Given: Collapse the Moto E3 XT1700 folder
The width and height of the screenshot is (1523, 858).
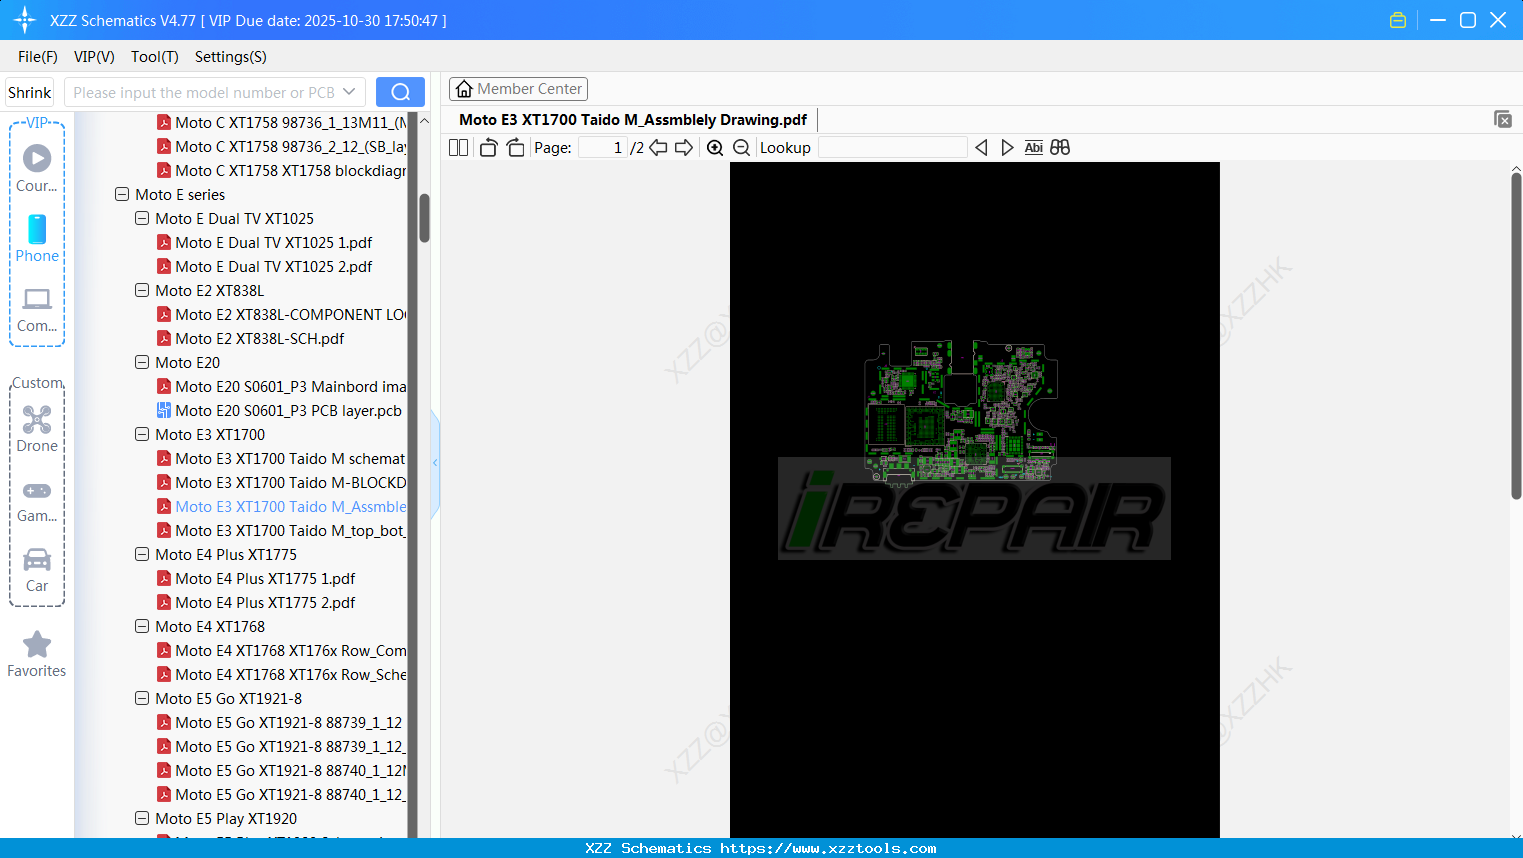Looking at the screenshot, I should [142, 434].
